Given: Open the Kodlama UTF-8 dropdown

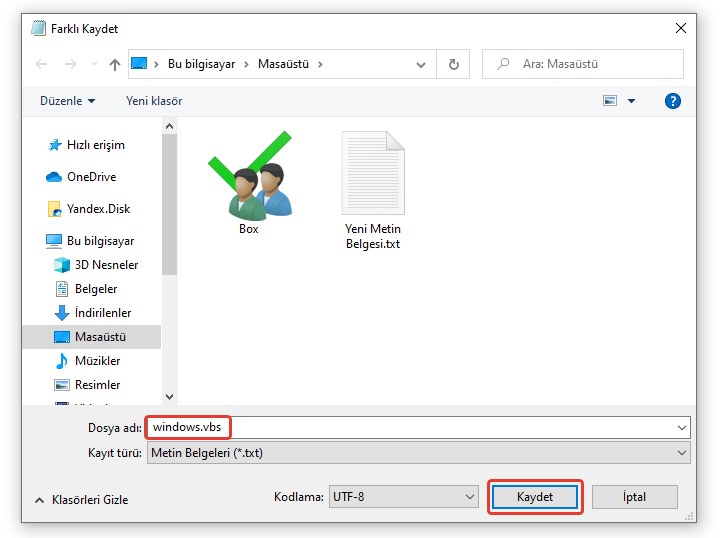Looking at the screenshot, I should tap(402, 497).
